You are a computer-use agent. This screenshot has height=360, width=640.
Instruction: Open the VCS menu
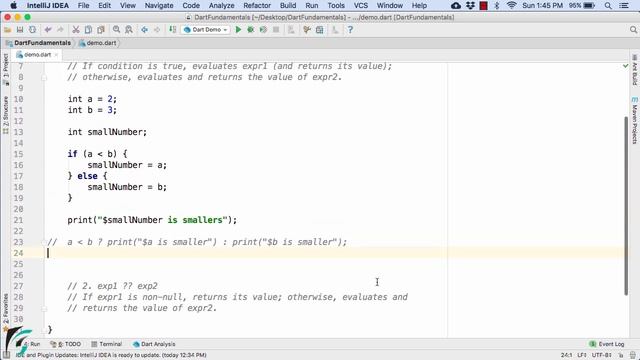coord(361,6)
